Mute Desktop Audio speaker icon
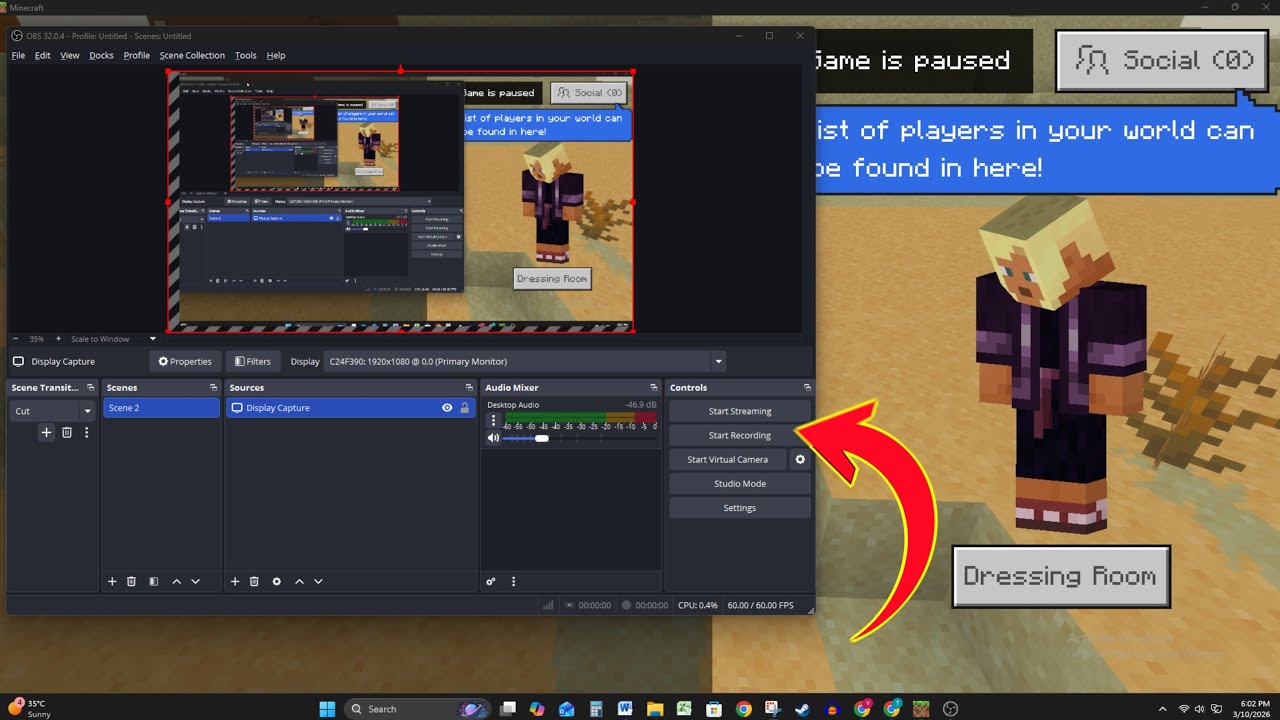 (493, 438)
